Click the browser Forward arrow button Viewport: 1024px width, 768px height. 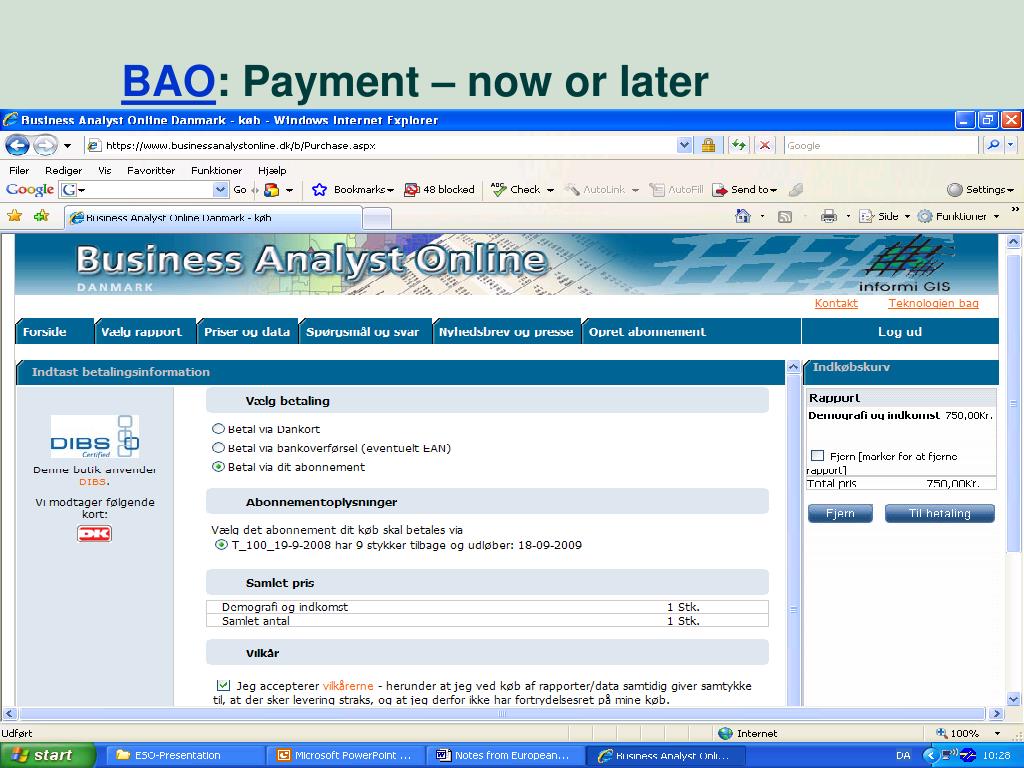pos(45,145)
